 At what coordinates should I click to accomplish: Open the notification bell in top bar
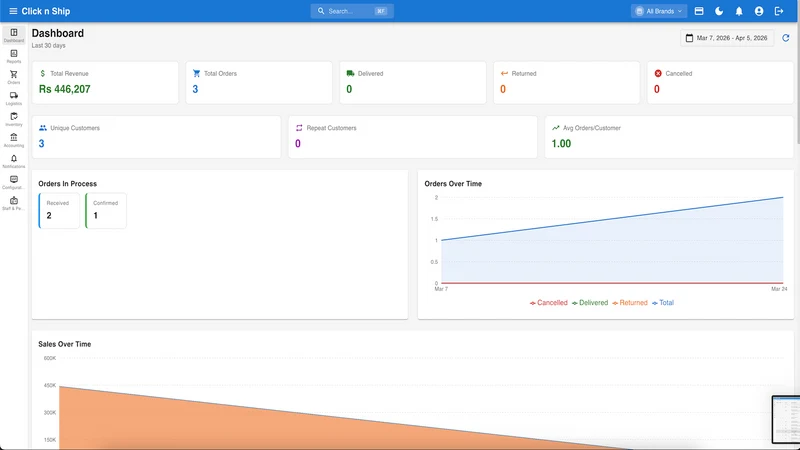pos(739,11)
